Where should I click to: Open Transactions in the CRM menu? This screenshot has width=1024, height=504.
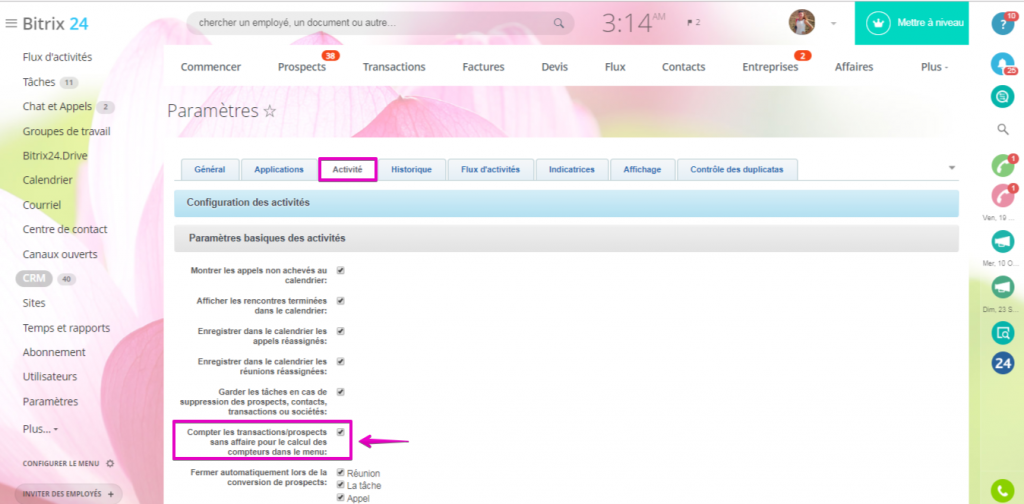pos(394,67)
